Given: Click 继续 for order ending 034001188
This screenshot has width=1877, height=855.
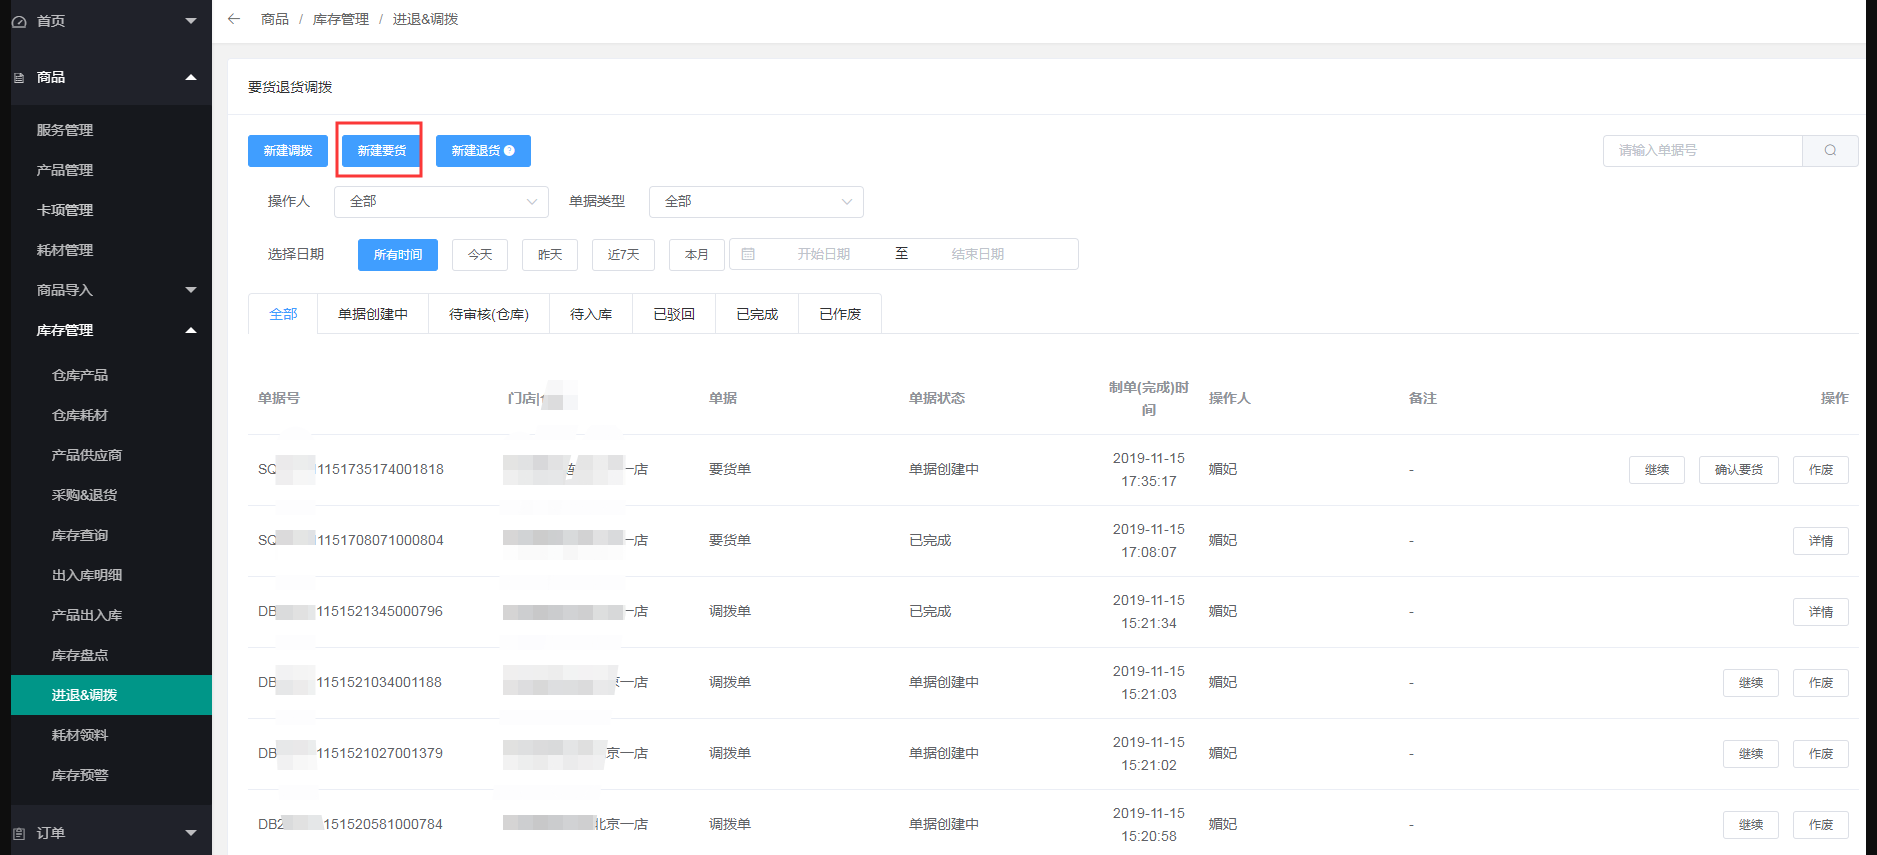Looking at the screenshot, I should coord(1751,683).
